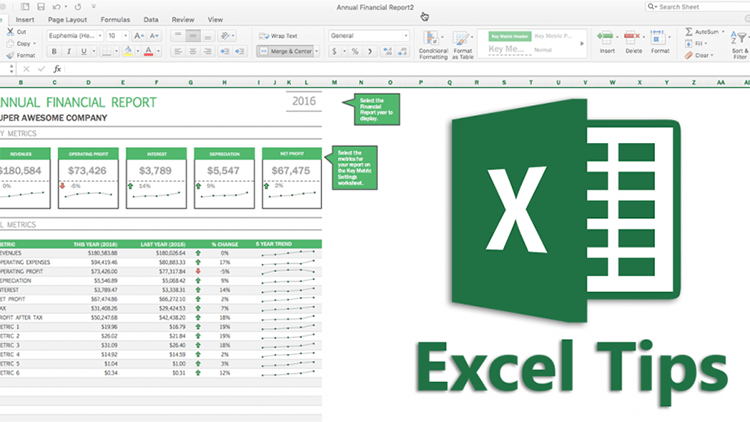The height and width of the screenshot is (422, 750).
Task: Toggle Top Align vertical alignment
Action: [178, 36]
